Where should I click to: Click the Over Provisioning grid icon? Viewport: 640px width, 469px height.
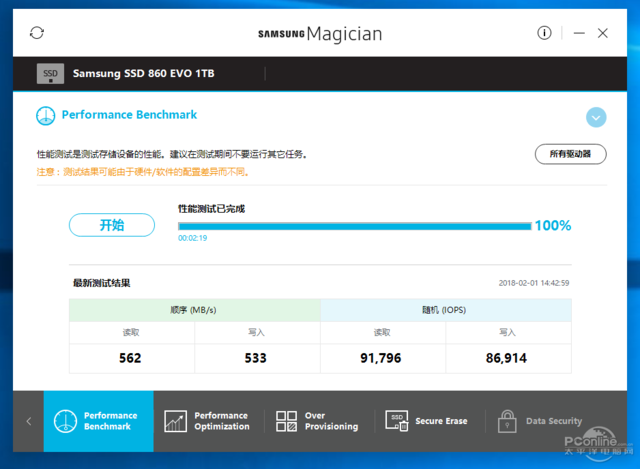coord(286,421)
